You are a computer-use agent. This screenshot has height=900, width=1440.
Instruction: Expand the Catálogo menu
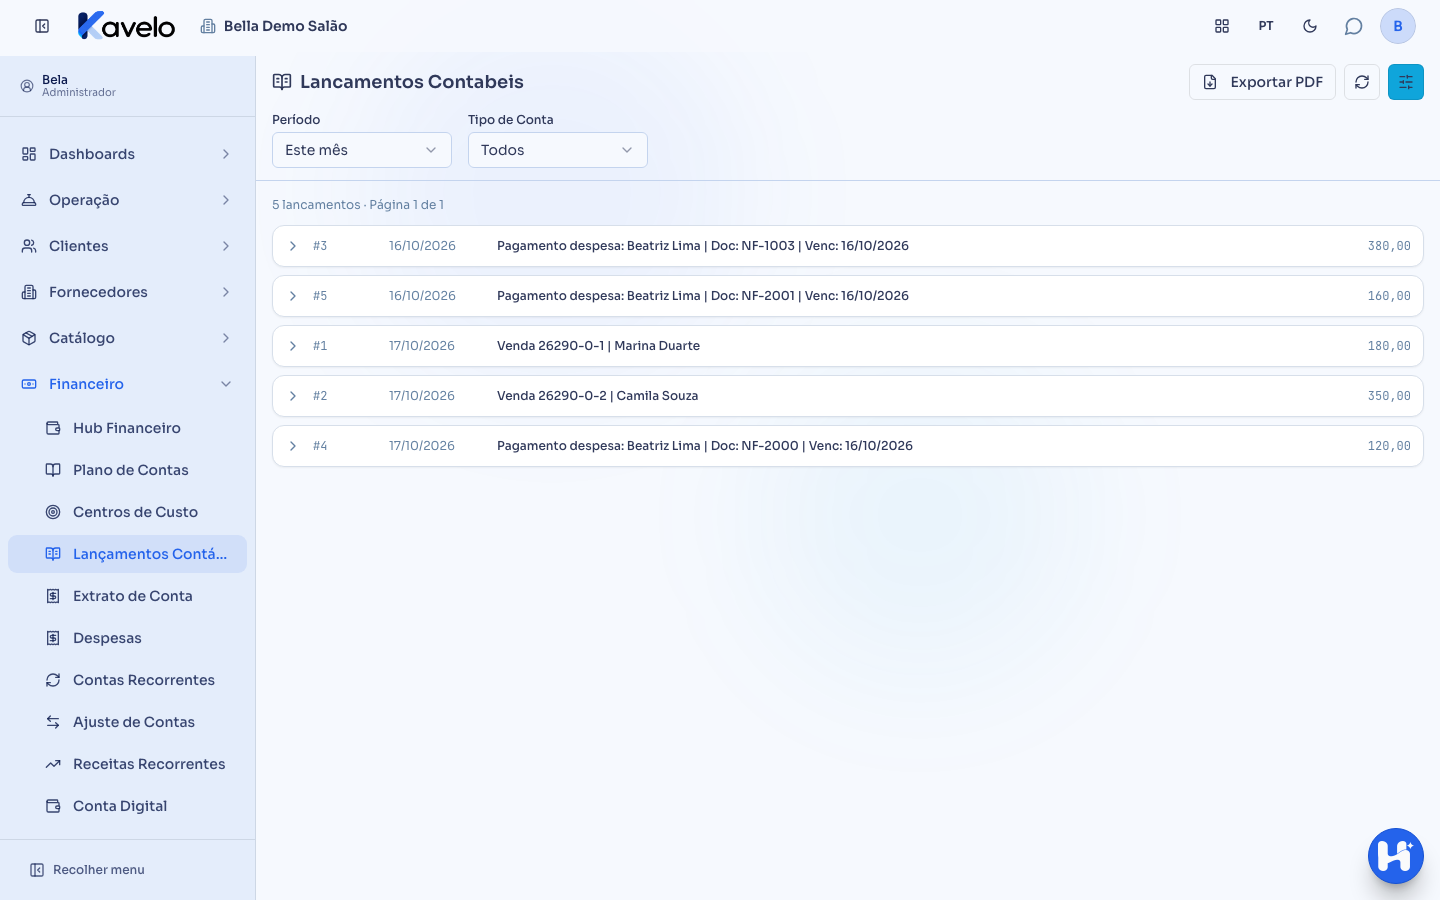pos(127,338)
